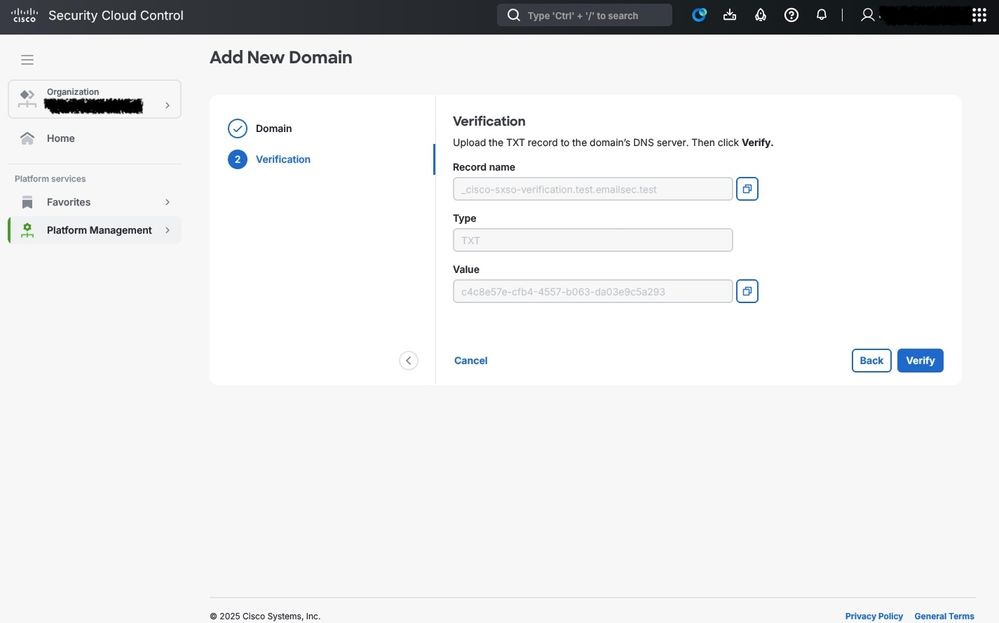Click the Value field

pos(593,292)
